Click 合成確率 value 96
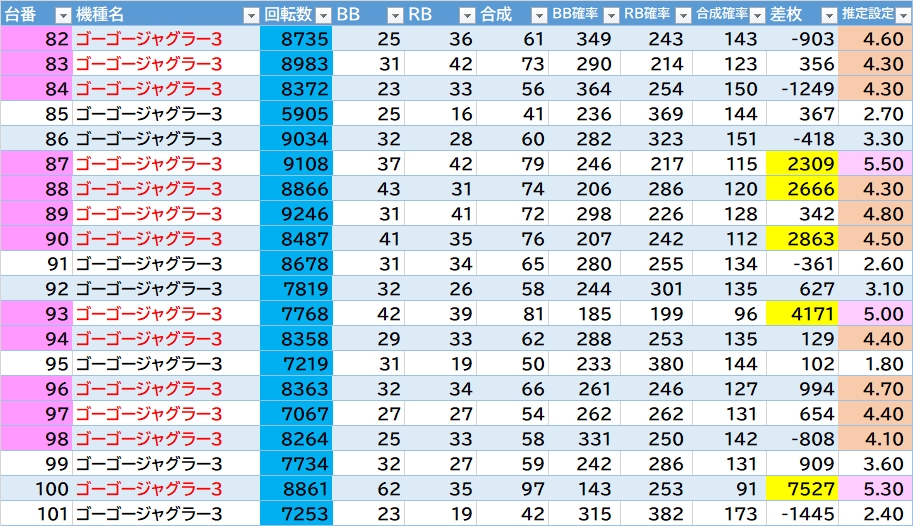The width and height of the screenshot is (913, 526). 729,314
